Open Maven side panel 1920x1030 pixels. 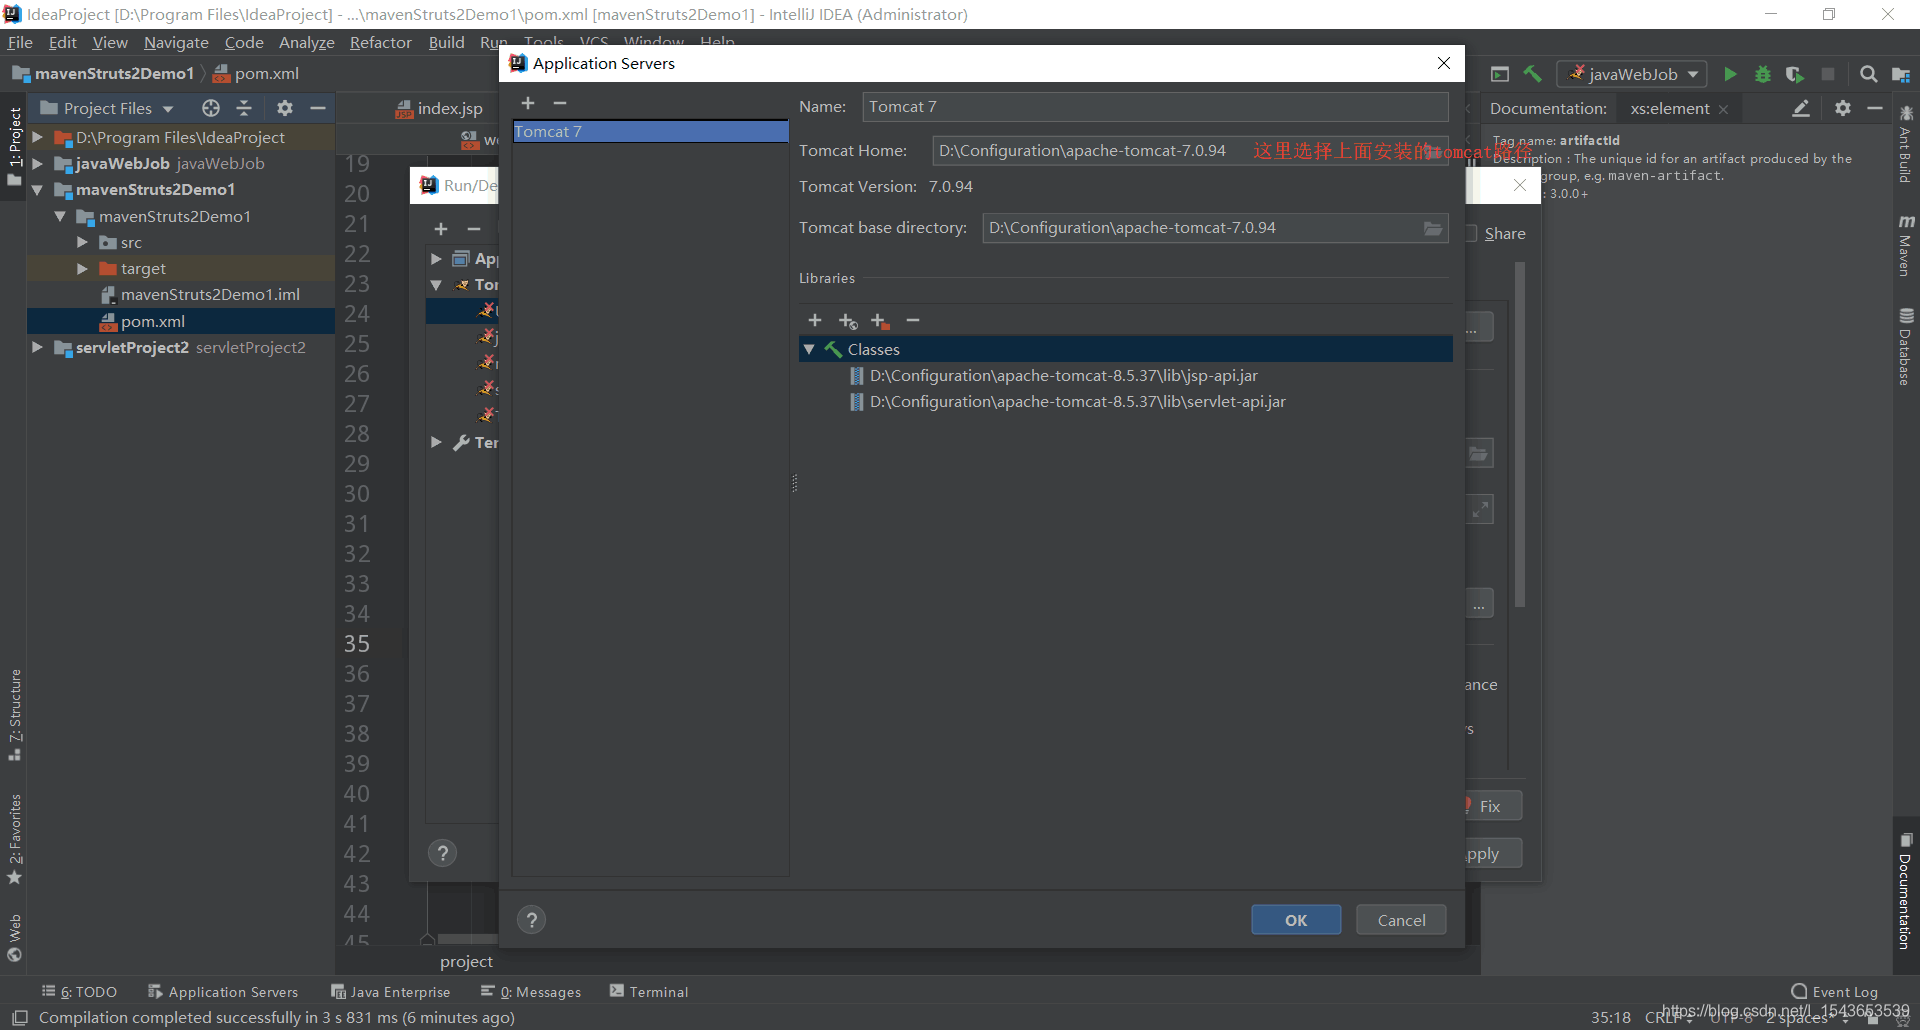pyautogui.click(x=1905, y=246)
